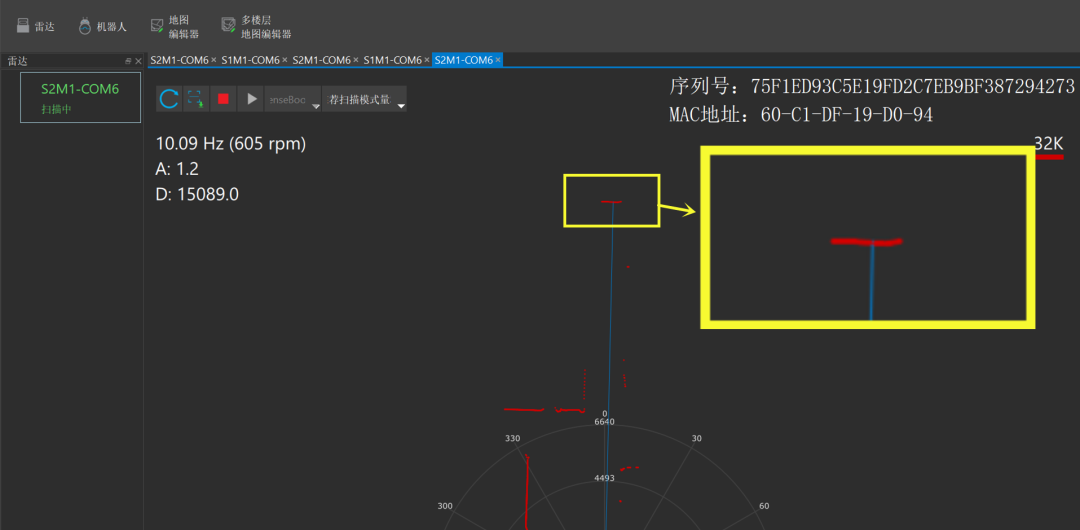The image size is (1080, 530).
Task: Click the save scan data icon
Action: [x=196, y=99]
